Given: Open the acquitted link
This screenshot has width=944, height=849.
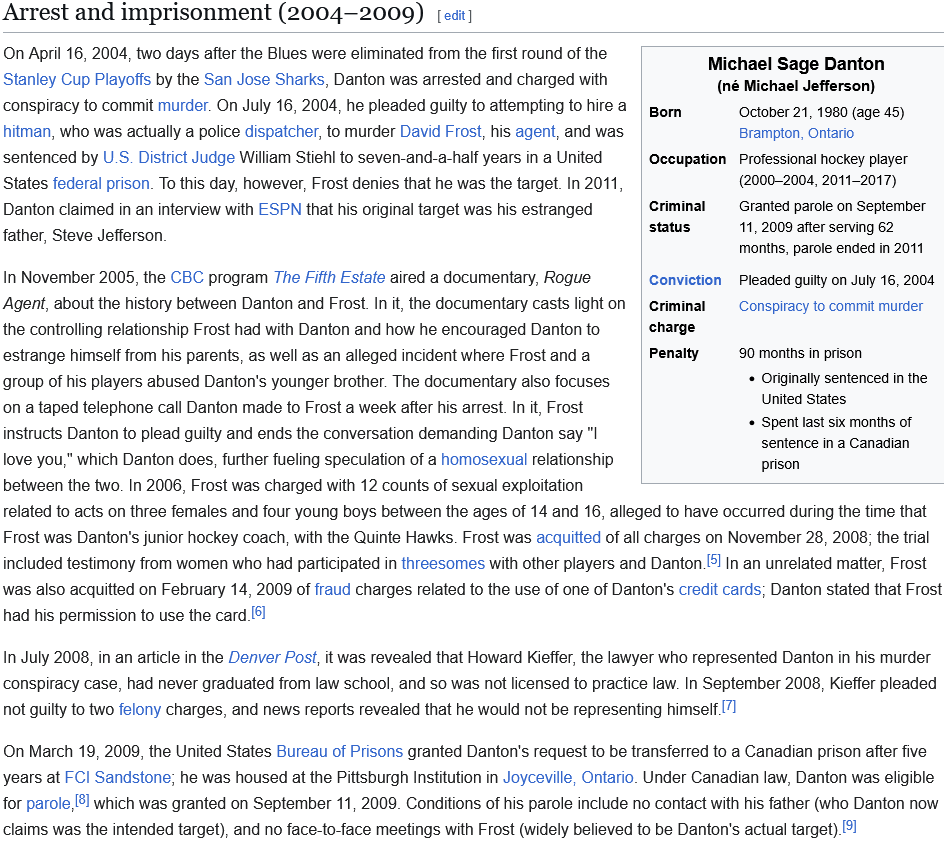Looking at the screenshot, I should (x=568, y=537).
